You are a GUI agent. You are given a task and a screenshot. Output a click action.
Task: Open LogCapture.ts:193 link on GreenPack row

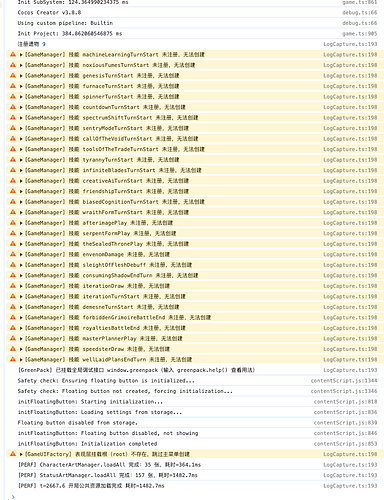pos(350,370)
